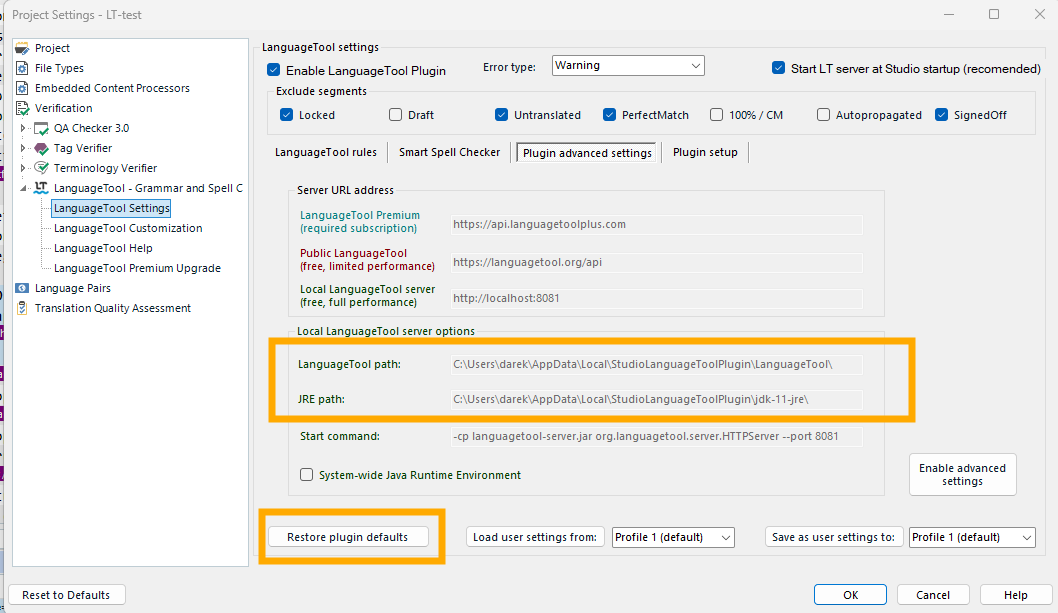Image resolution: width=1058 pixels, height=613 pixels.
Task: Open File Types settings gear icon
Action: pyautogui.click(x=22, y=68)
